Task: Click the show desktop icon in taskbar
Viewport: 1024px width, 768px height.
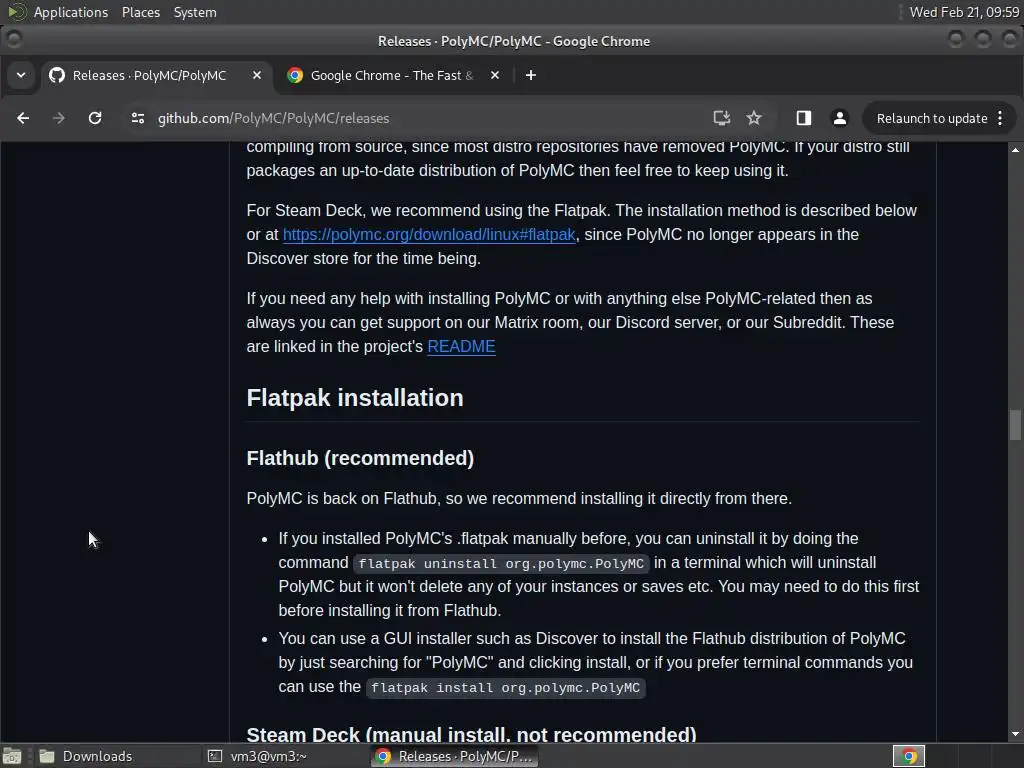Action: click(12, 756)
